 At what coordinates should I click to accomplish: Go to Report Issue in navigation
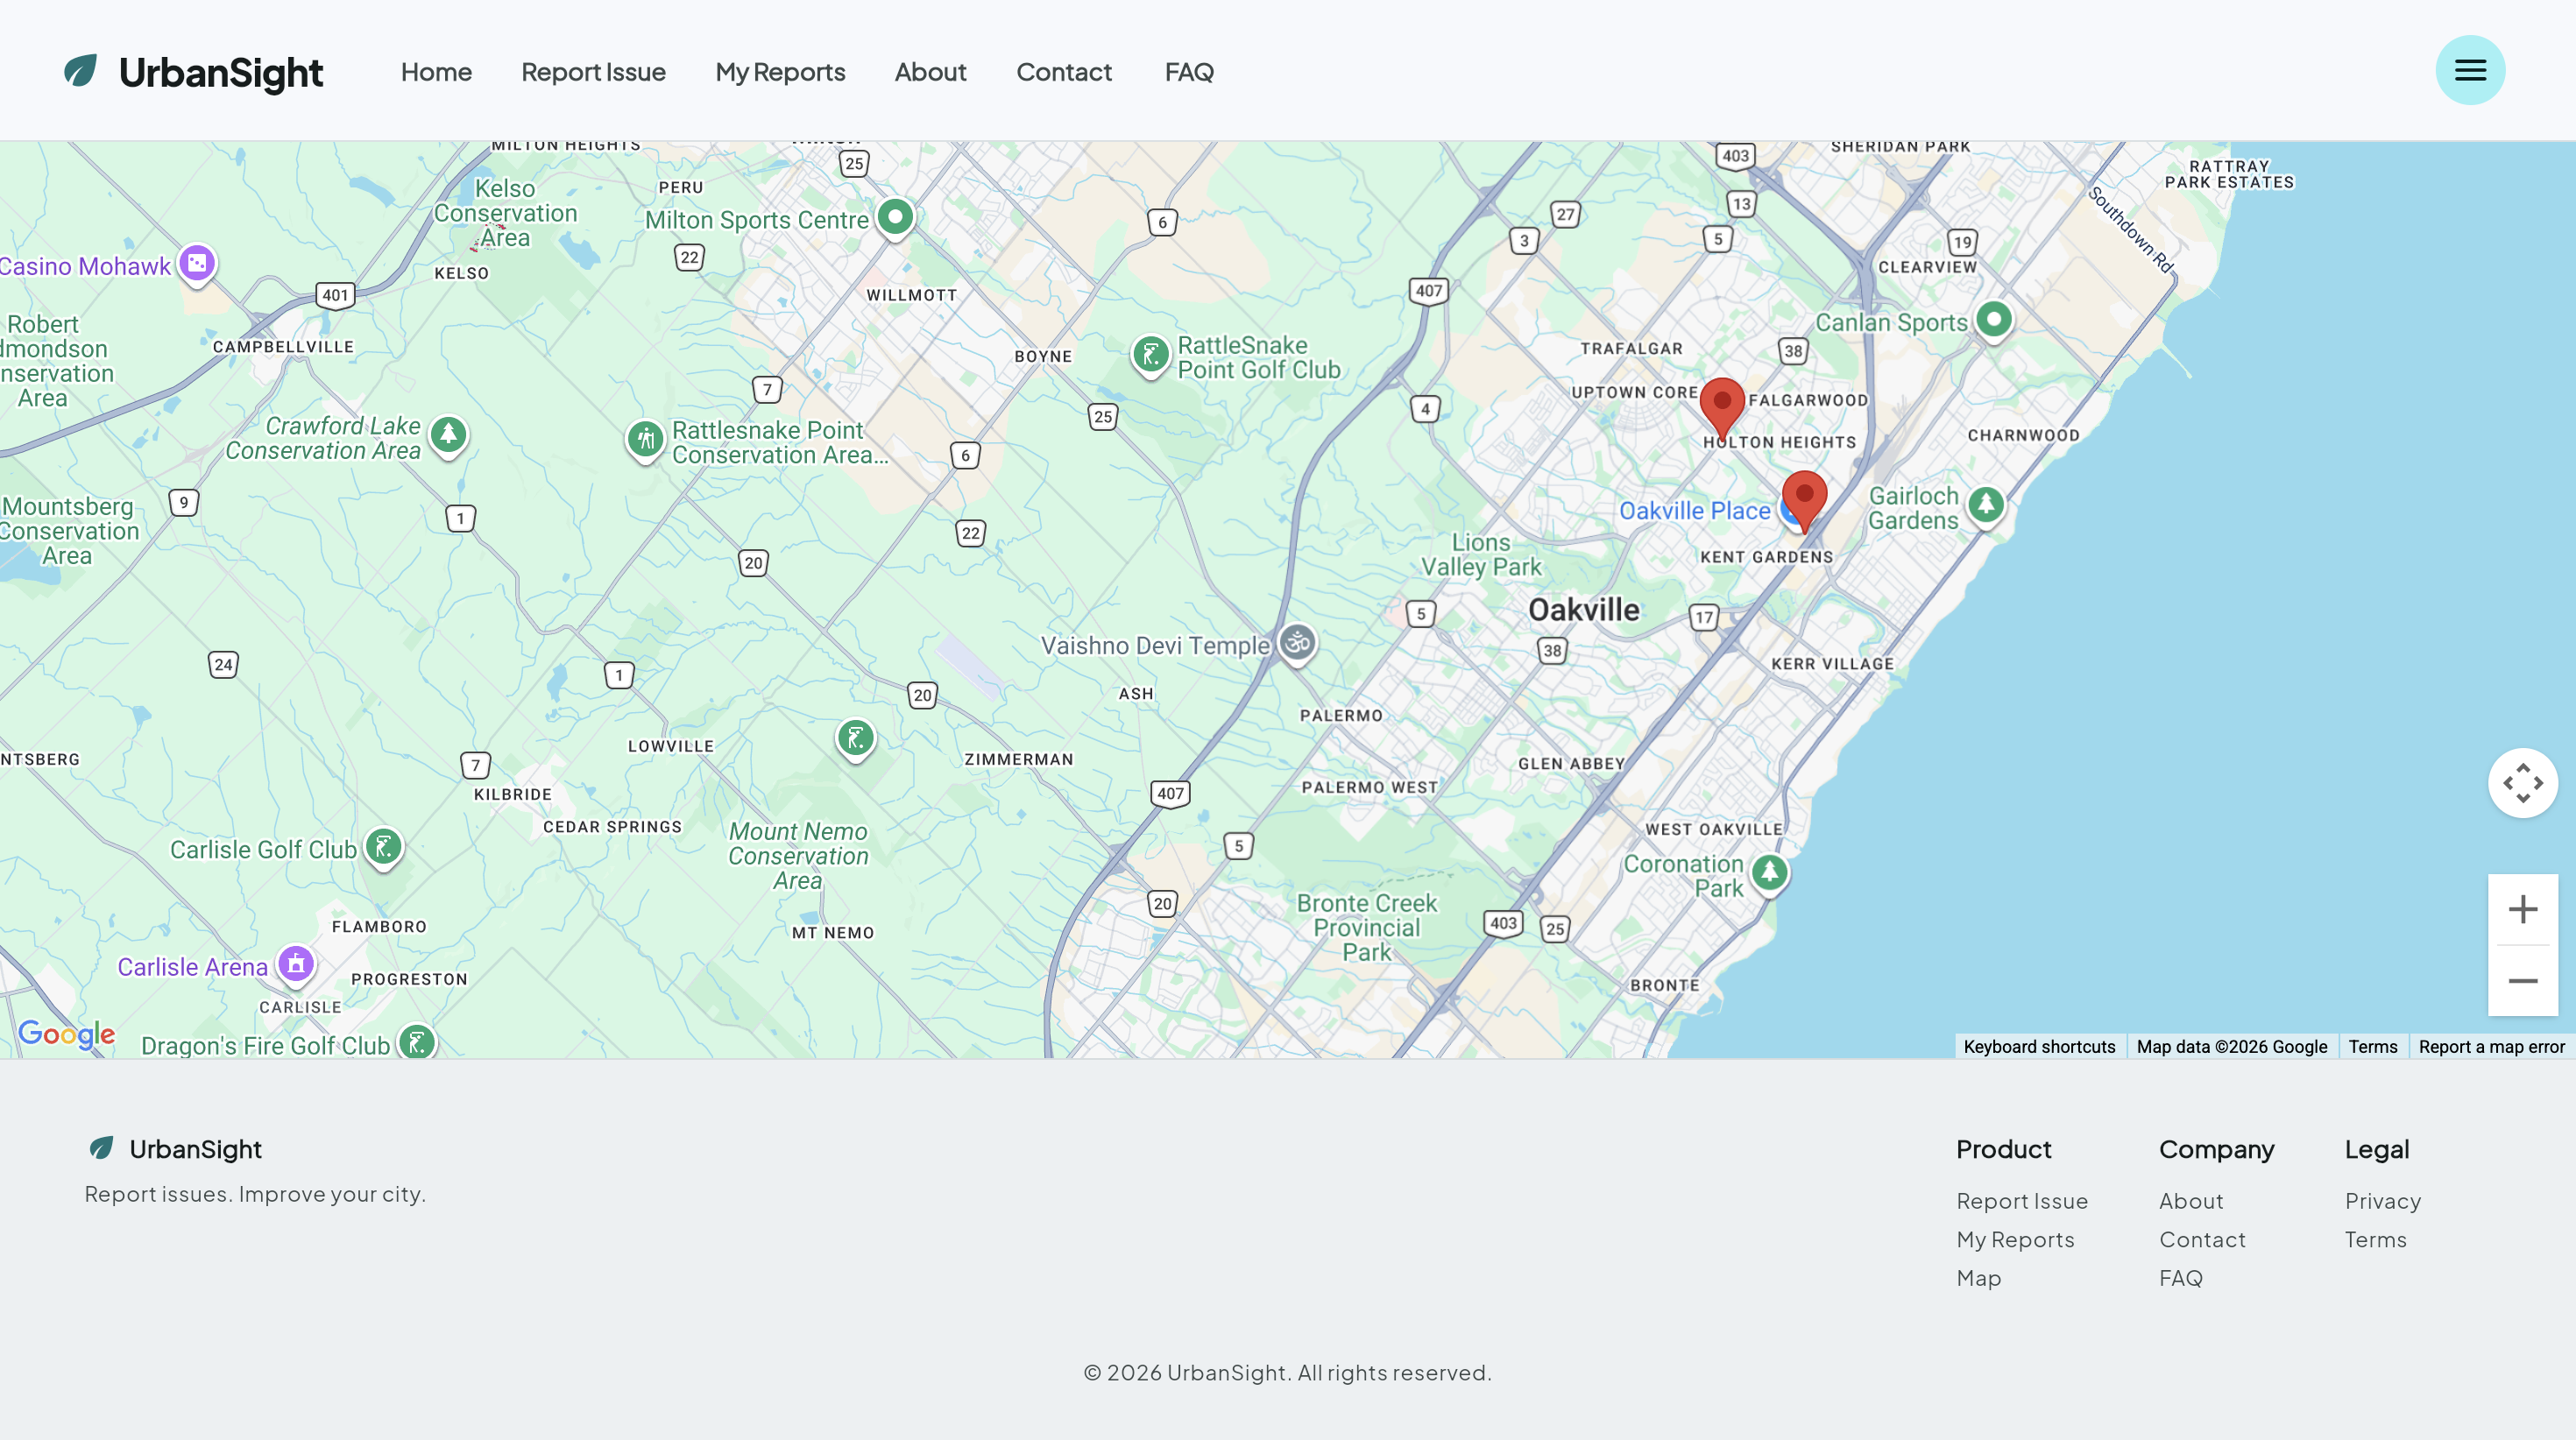593,72
